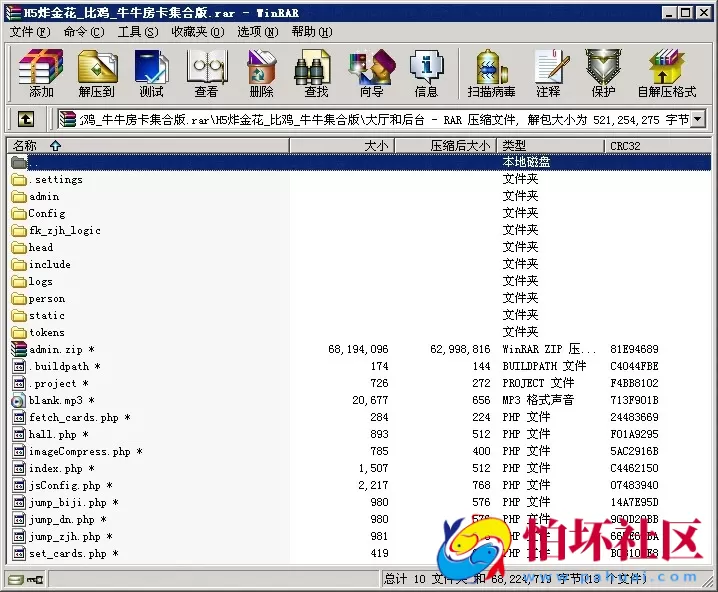Click the size value 68,194,096
This screenshot has width=718, height=592.
point(358,349)
